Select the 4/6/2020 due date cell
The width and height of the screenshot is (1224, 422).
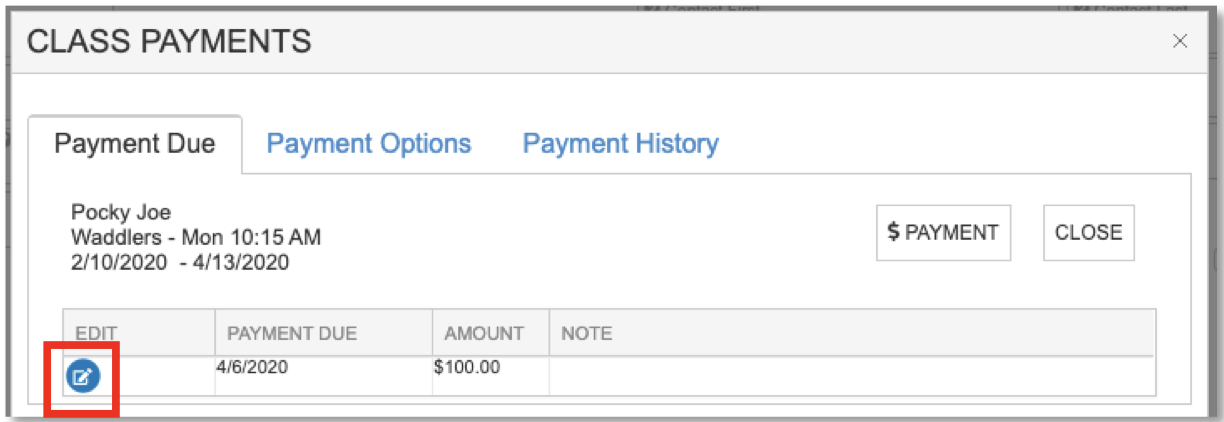click(x=252, y=367)
